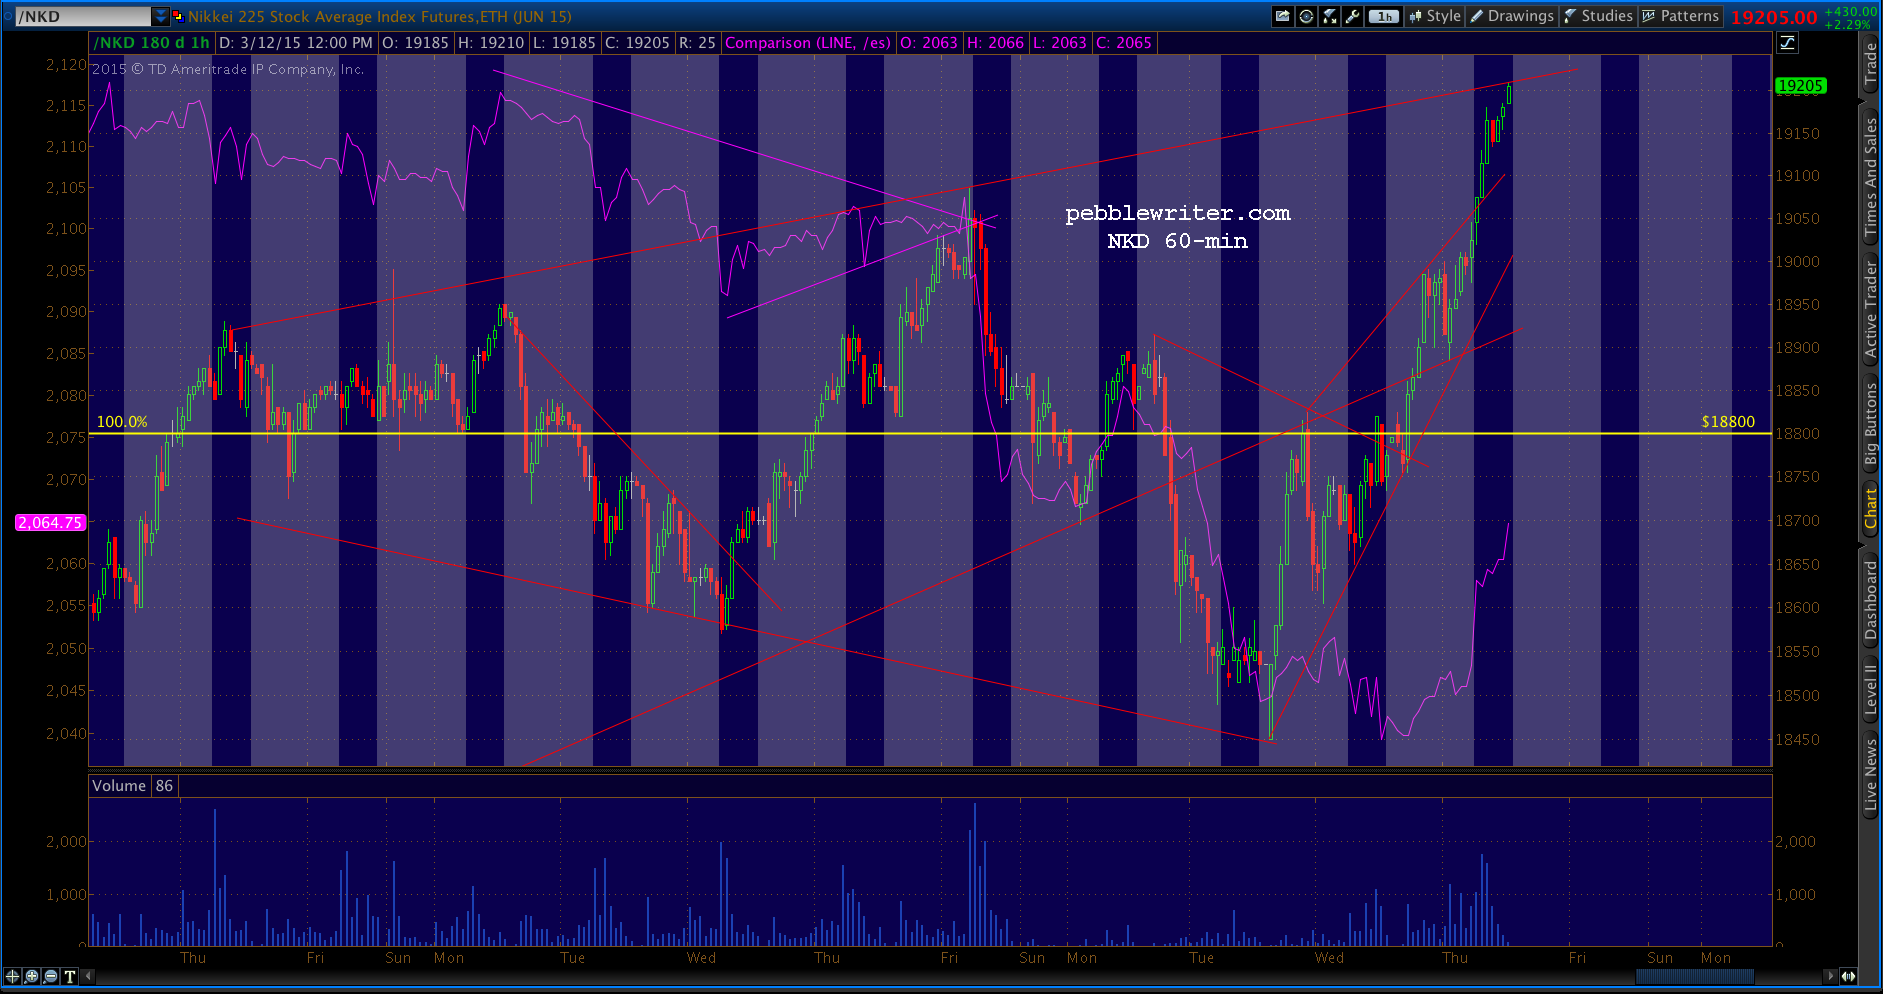1883x994 pixels.
Task: Click the axis scale icon near price axis
Action: [x=1787, y=43]
